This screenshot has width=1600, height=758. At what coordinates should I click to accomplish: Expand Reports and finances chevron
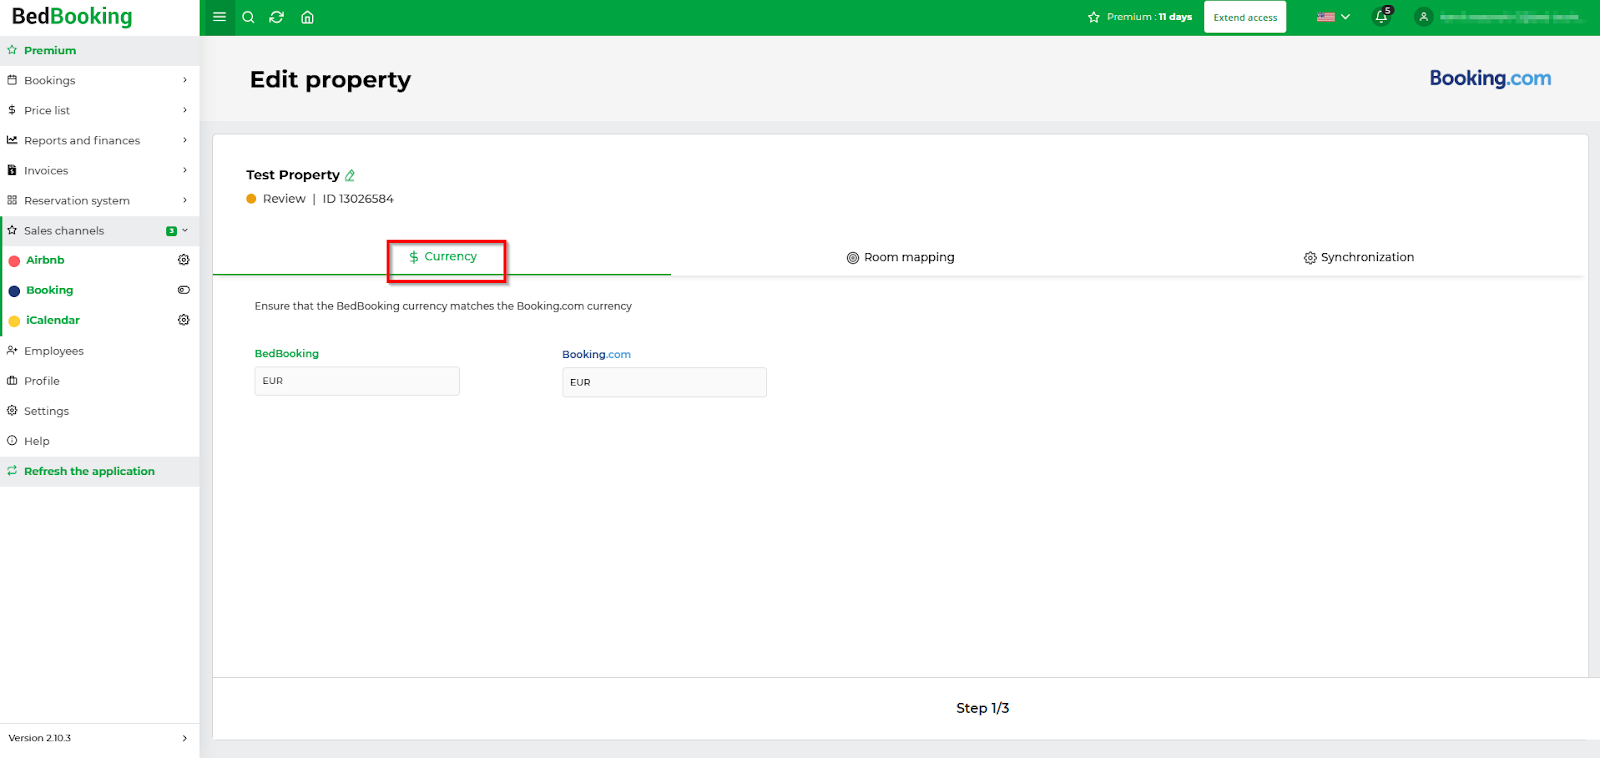[x=185, y=140]
